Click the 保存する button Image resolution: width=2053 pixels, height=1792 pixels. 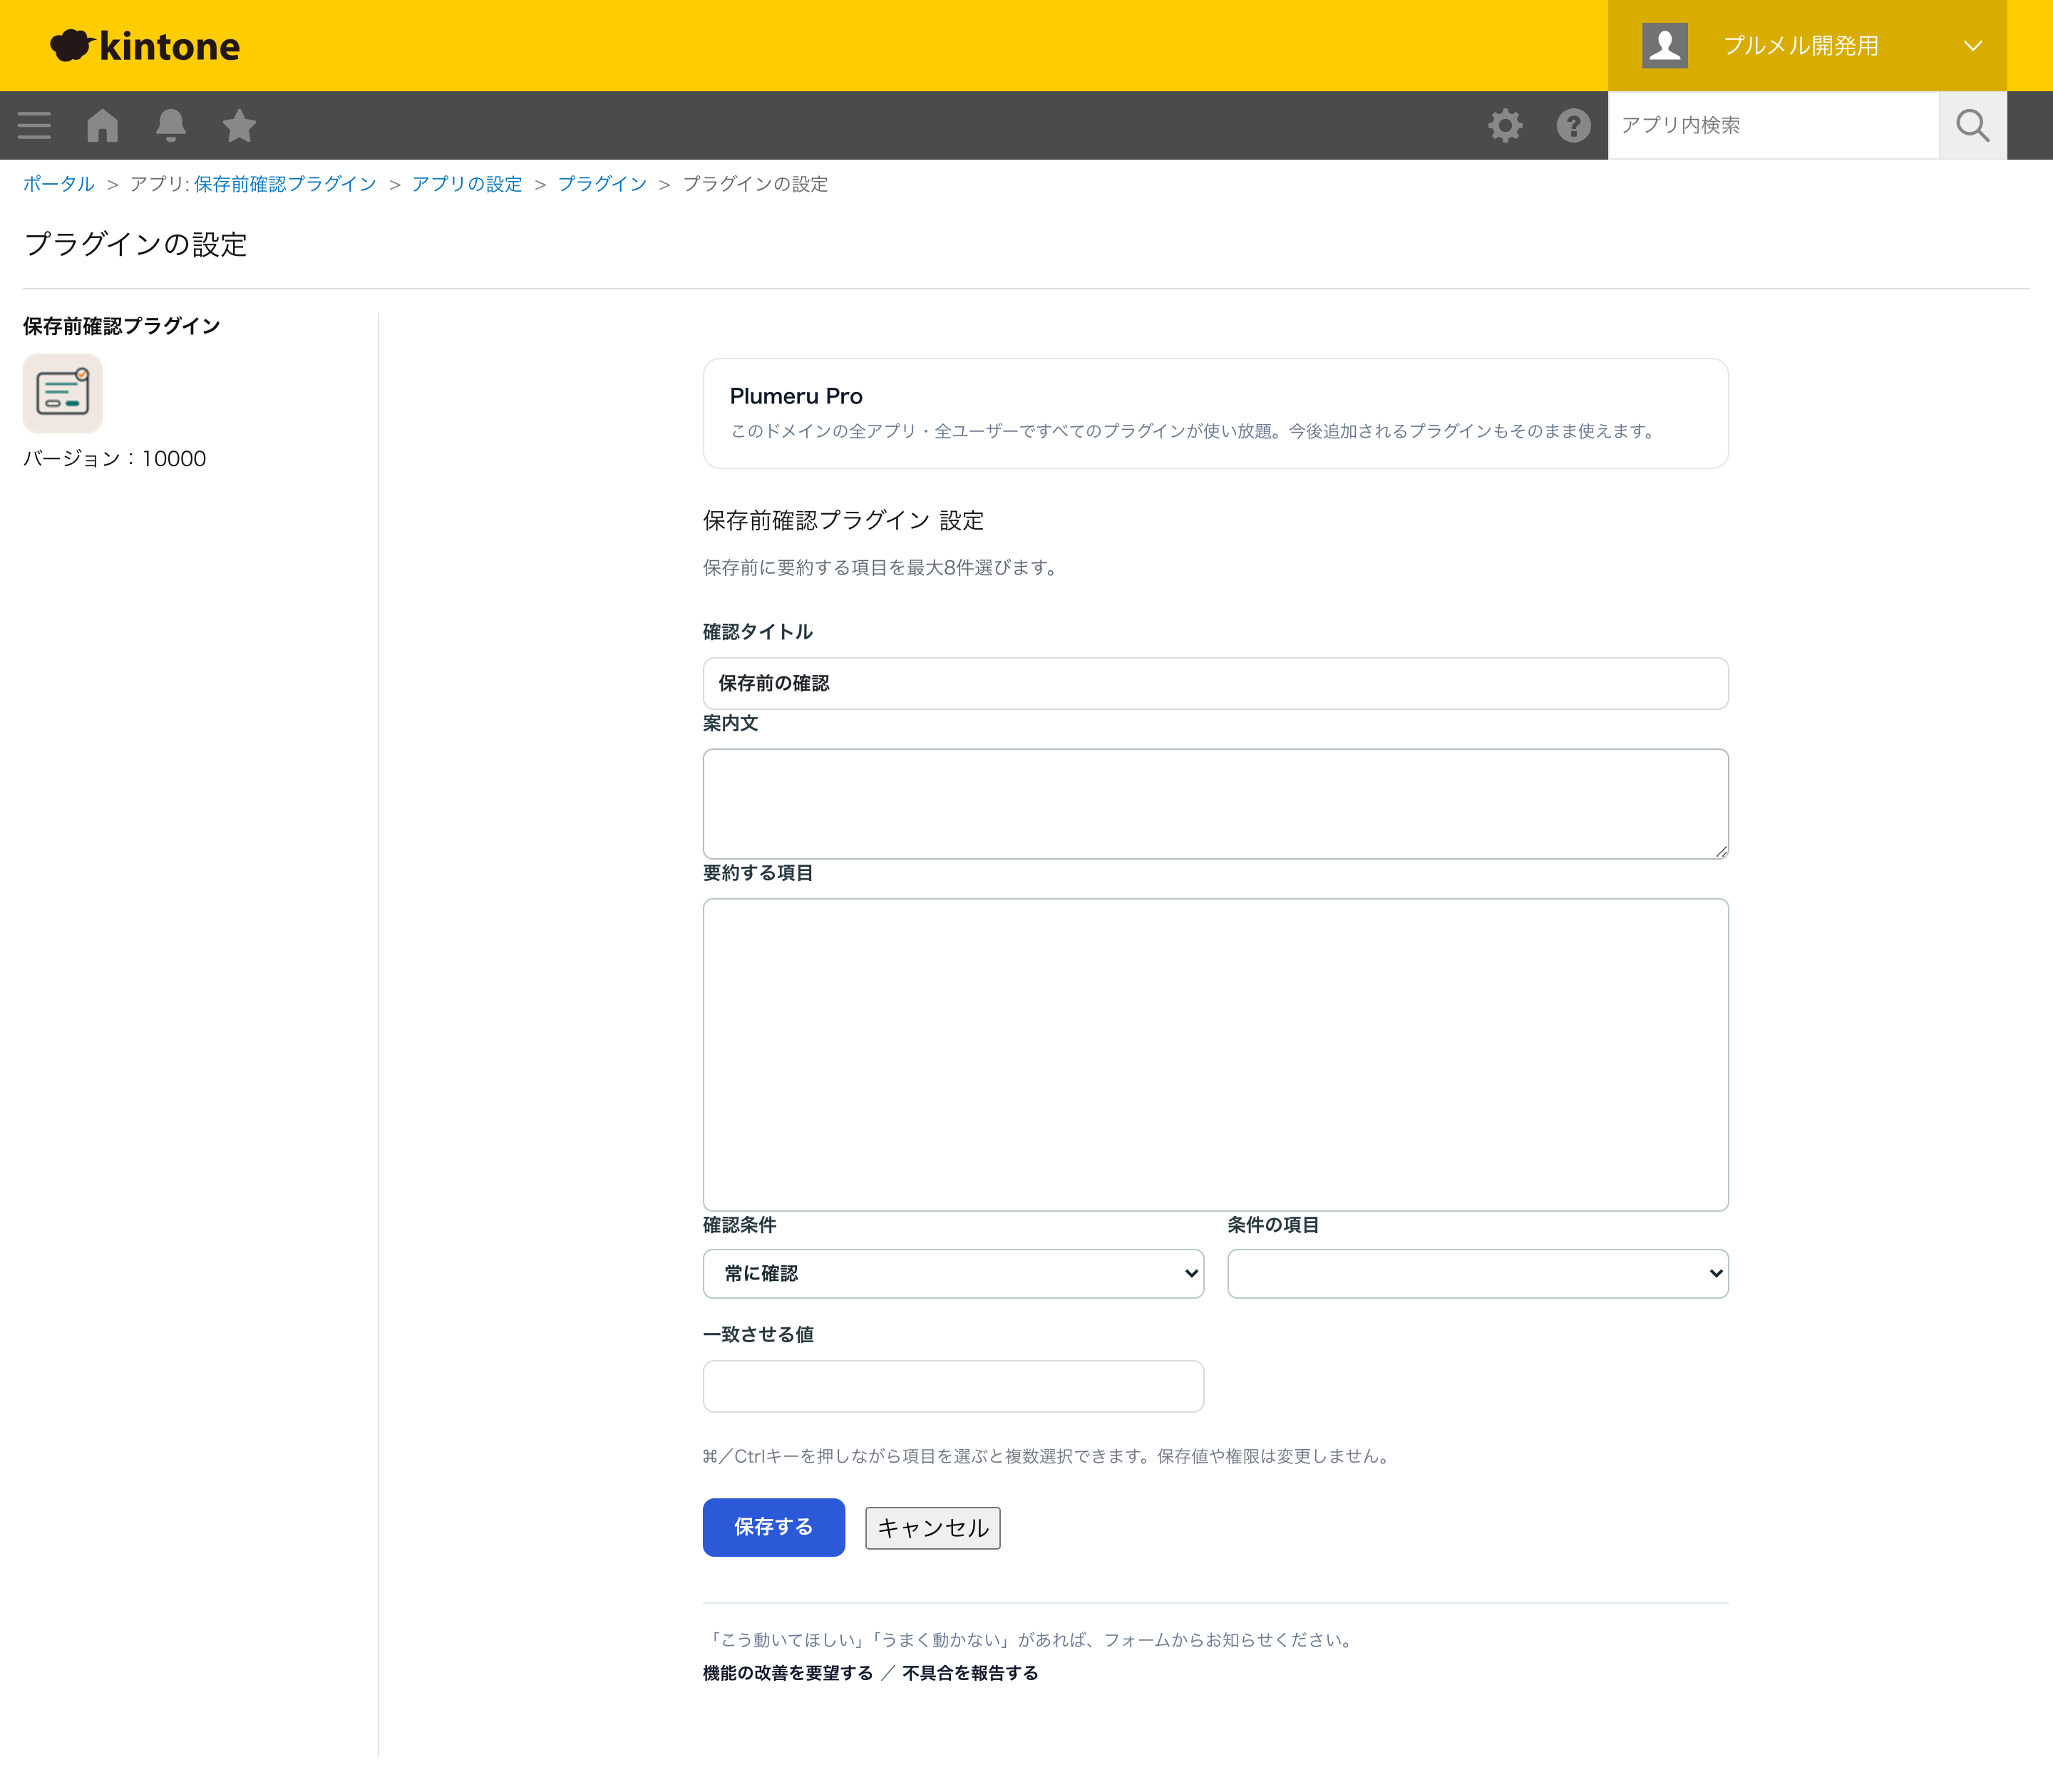click(774, 1527)
